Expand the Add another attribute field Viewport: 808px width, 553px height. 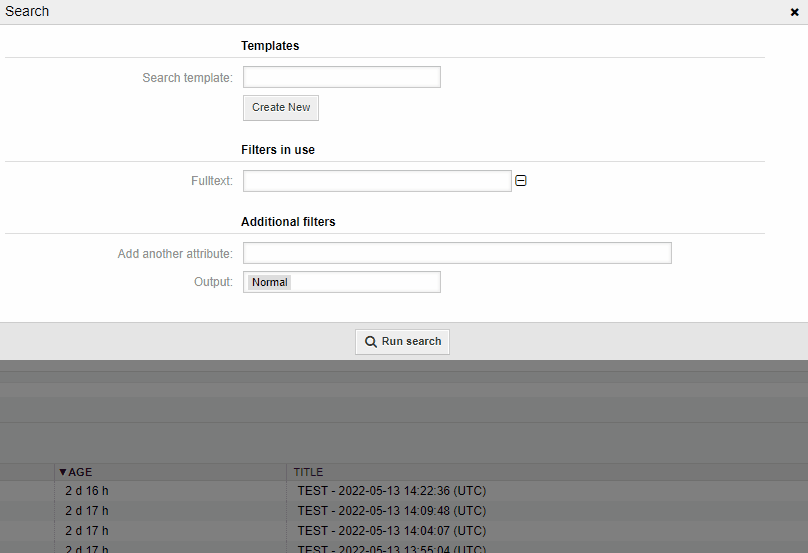(456, 253)
